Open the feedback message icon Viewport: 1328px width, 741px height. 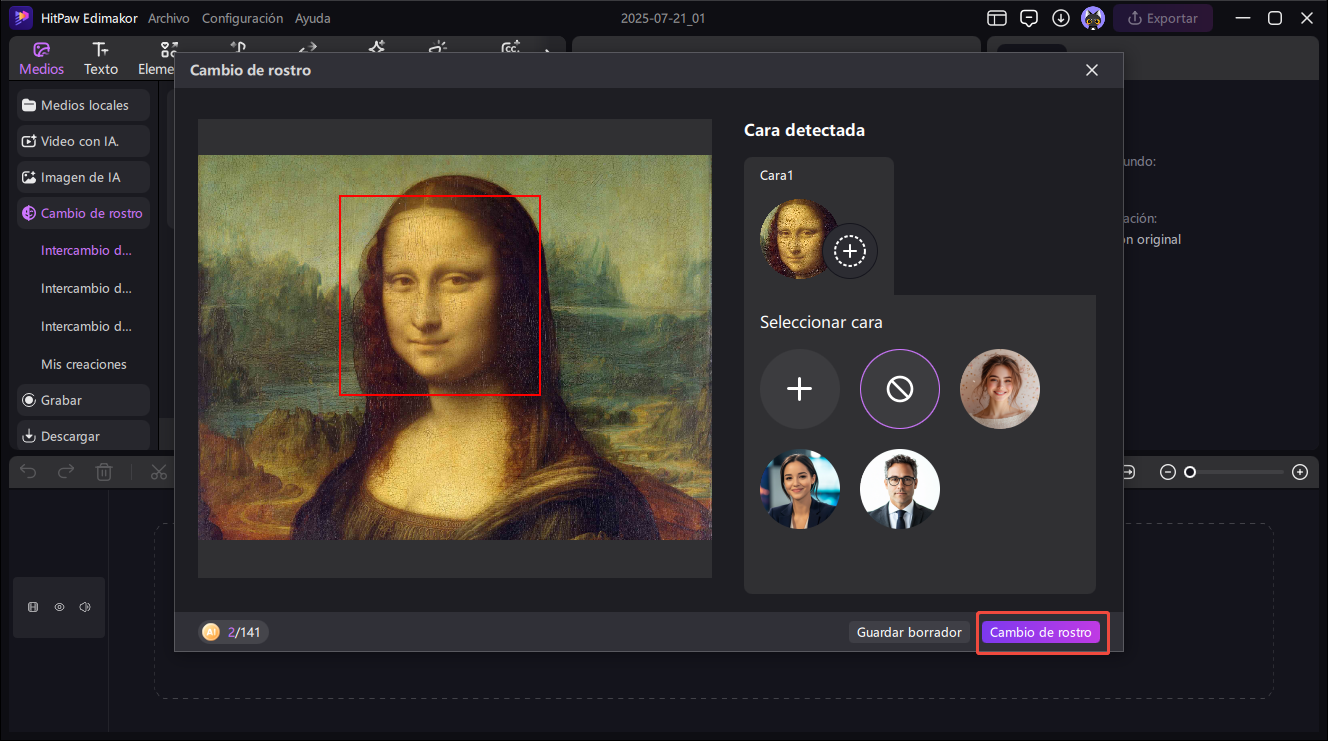click(1028, 18)
